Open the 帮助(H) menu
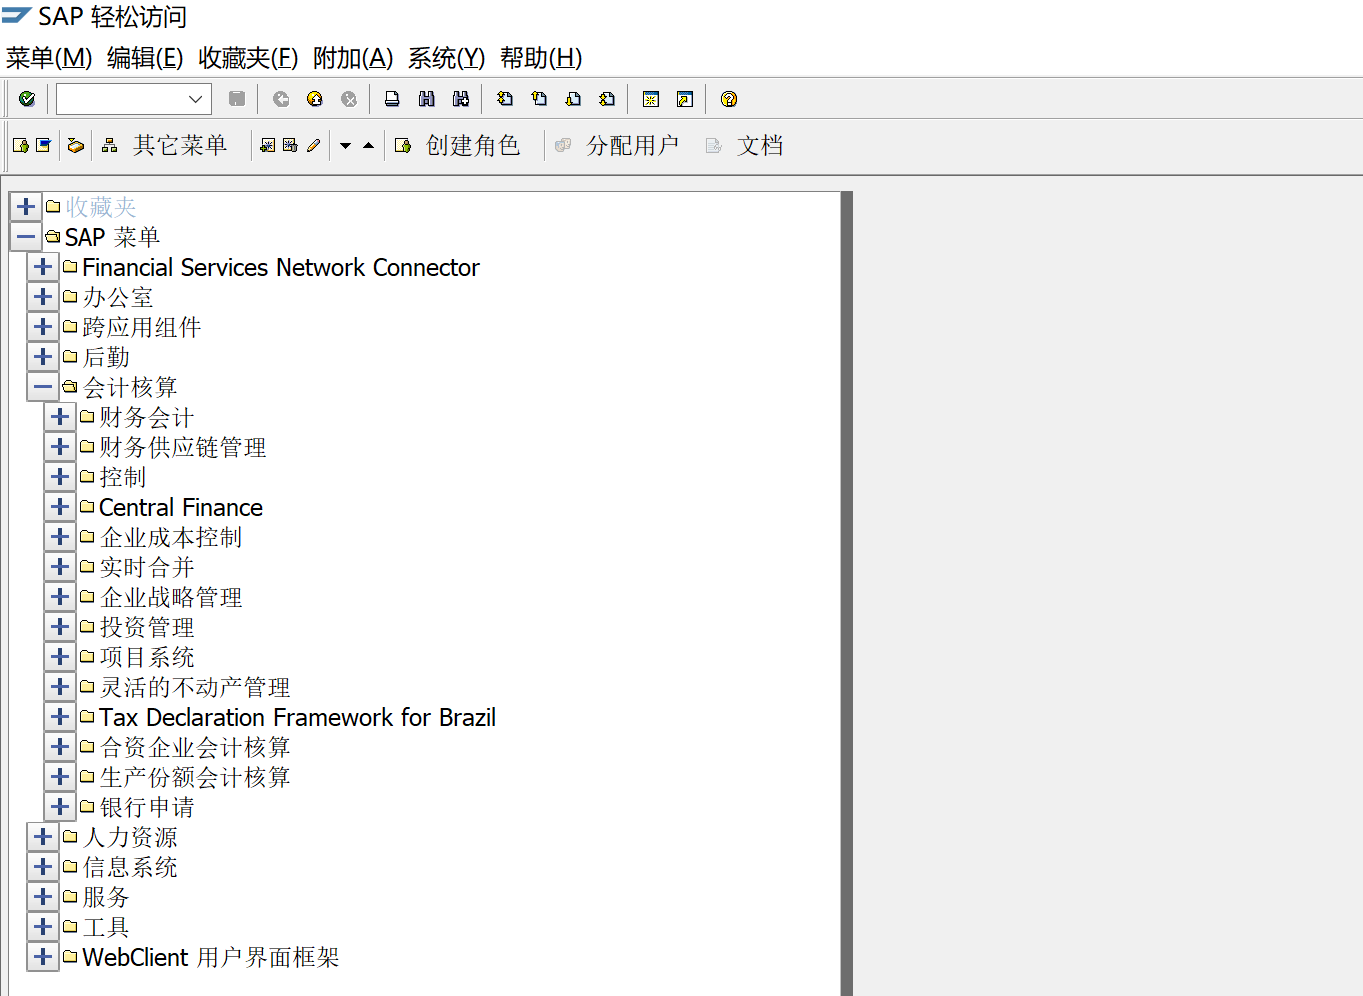 (x=541, y=58)
